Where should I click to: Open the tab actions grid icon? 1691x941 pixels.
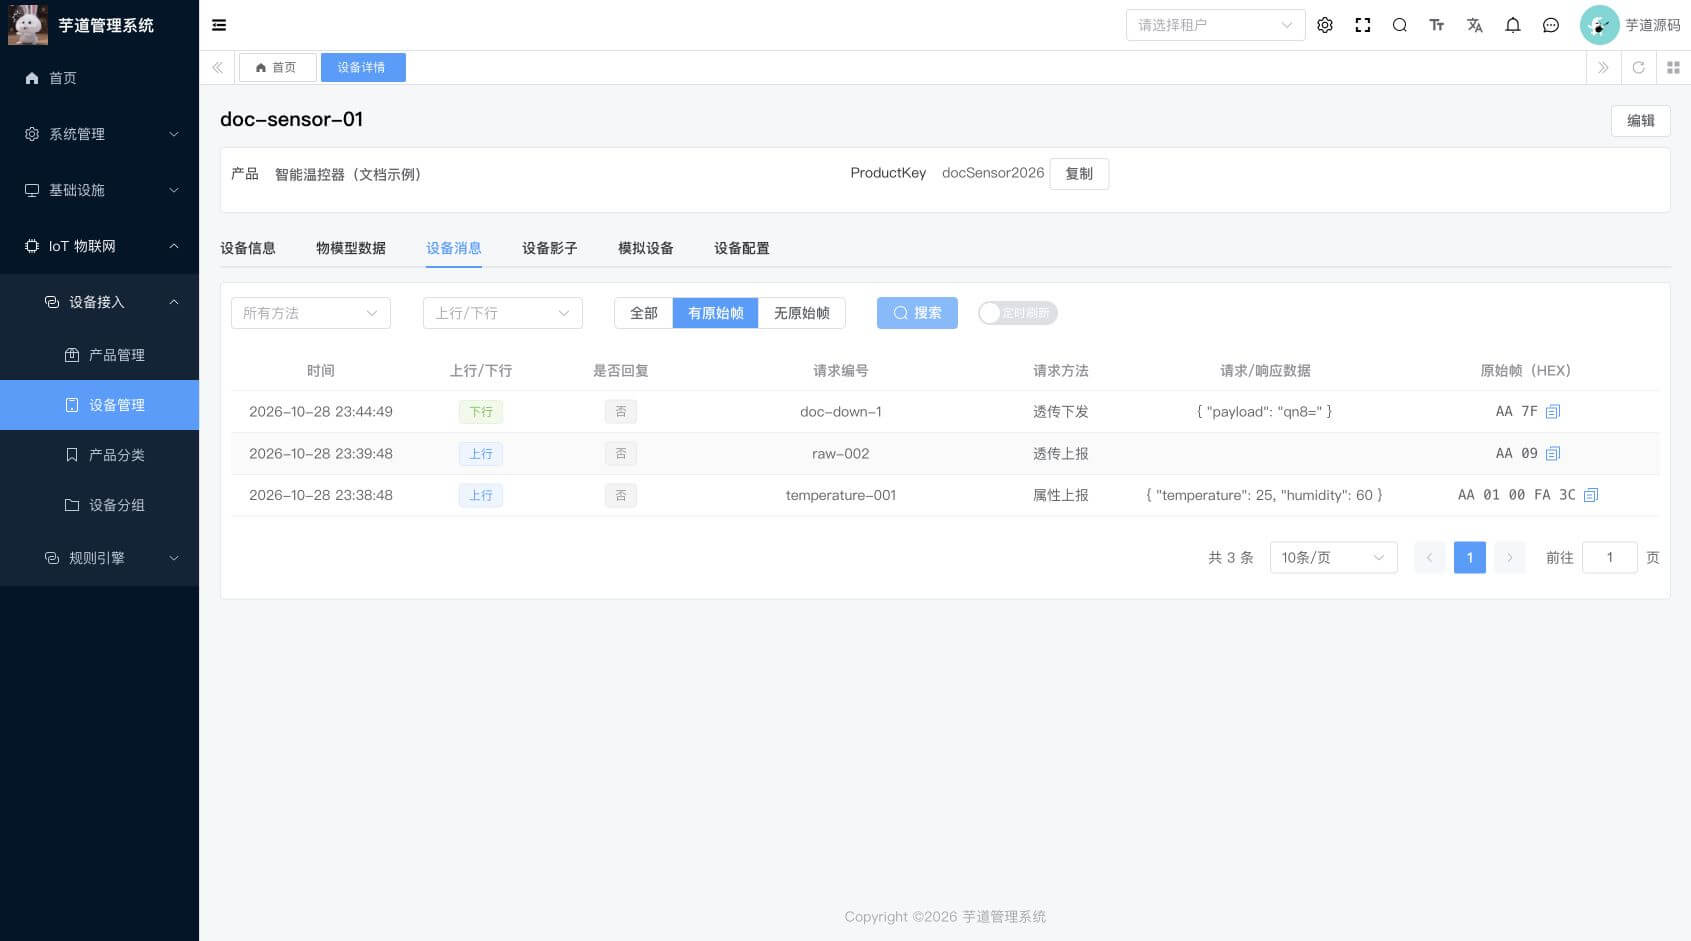tap(1673, 68)
